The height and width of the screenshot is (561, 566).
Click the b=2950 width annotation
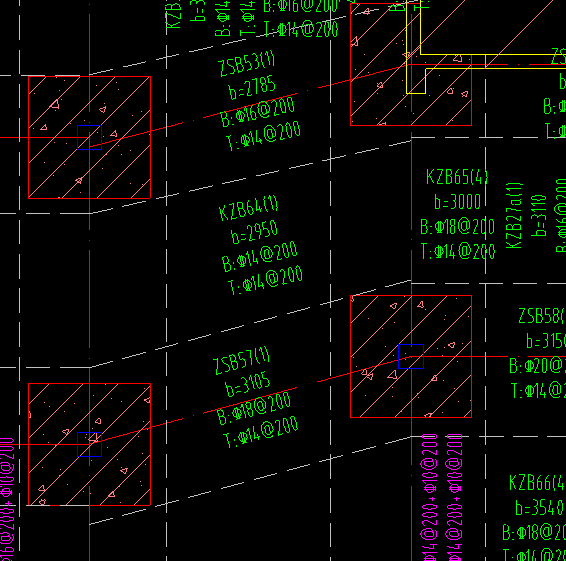click(254, 232)
